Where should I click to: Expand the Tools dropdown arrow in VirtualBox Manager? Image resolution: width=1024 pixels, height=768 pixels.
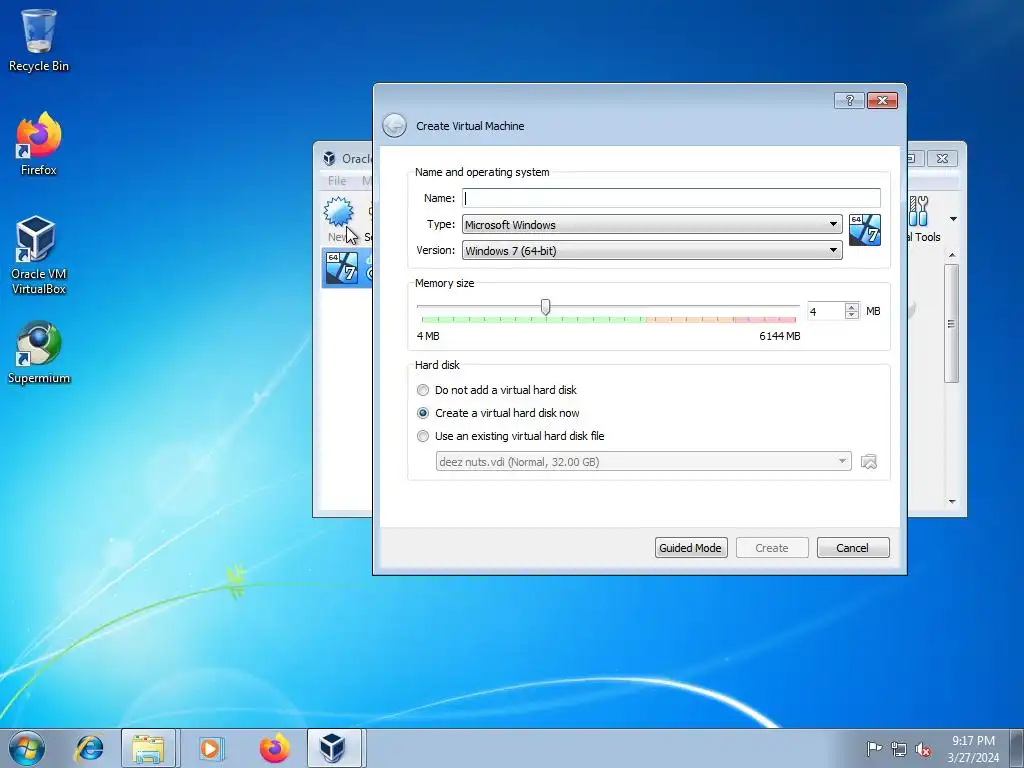point(953,219)
